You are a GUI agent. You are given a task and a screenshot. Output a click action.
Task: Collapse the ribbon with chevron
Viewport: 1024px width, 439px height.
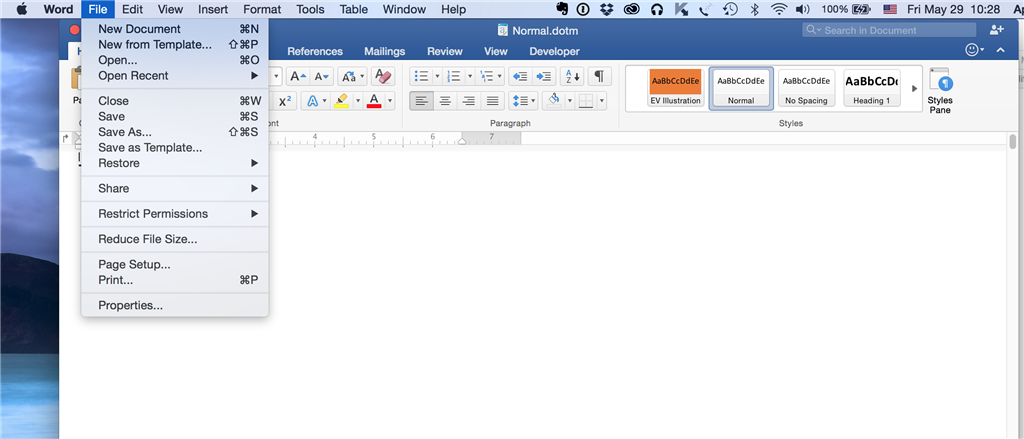pos(1000,50)
